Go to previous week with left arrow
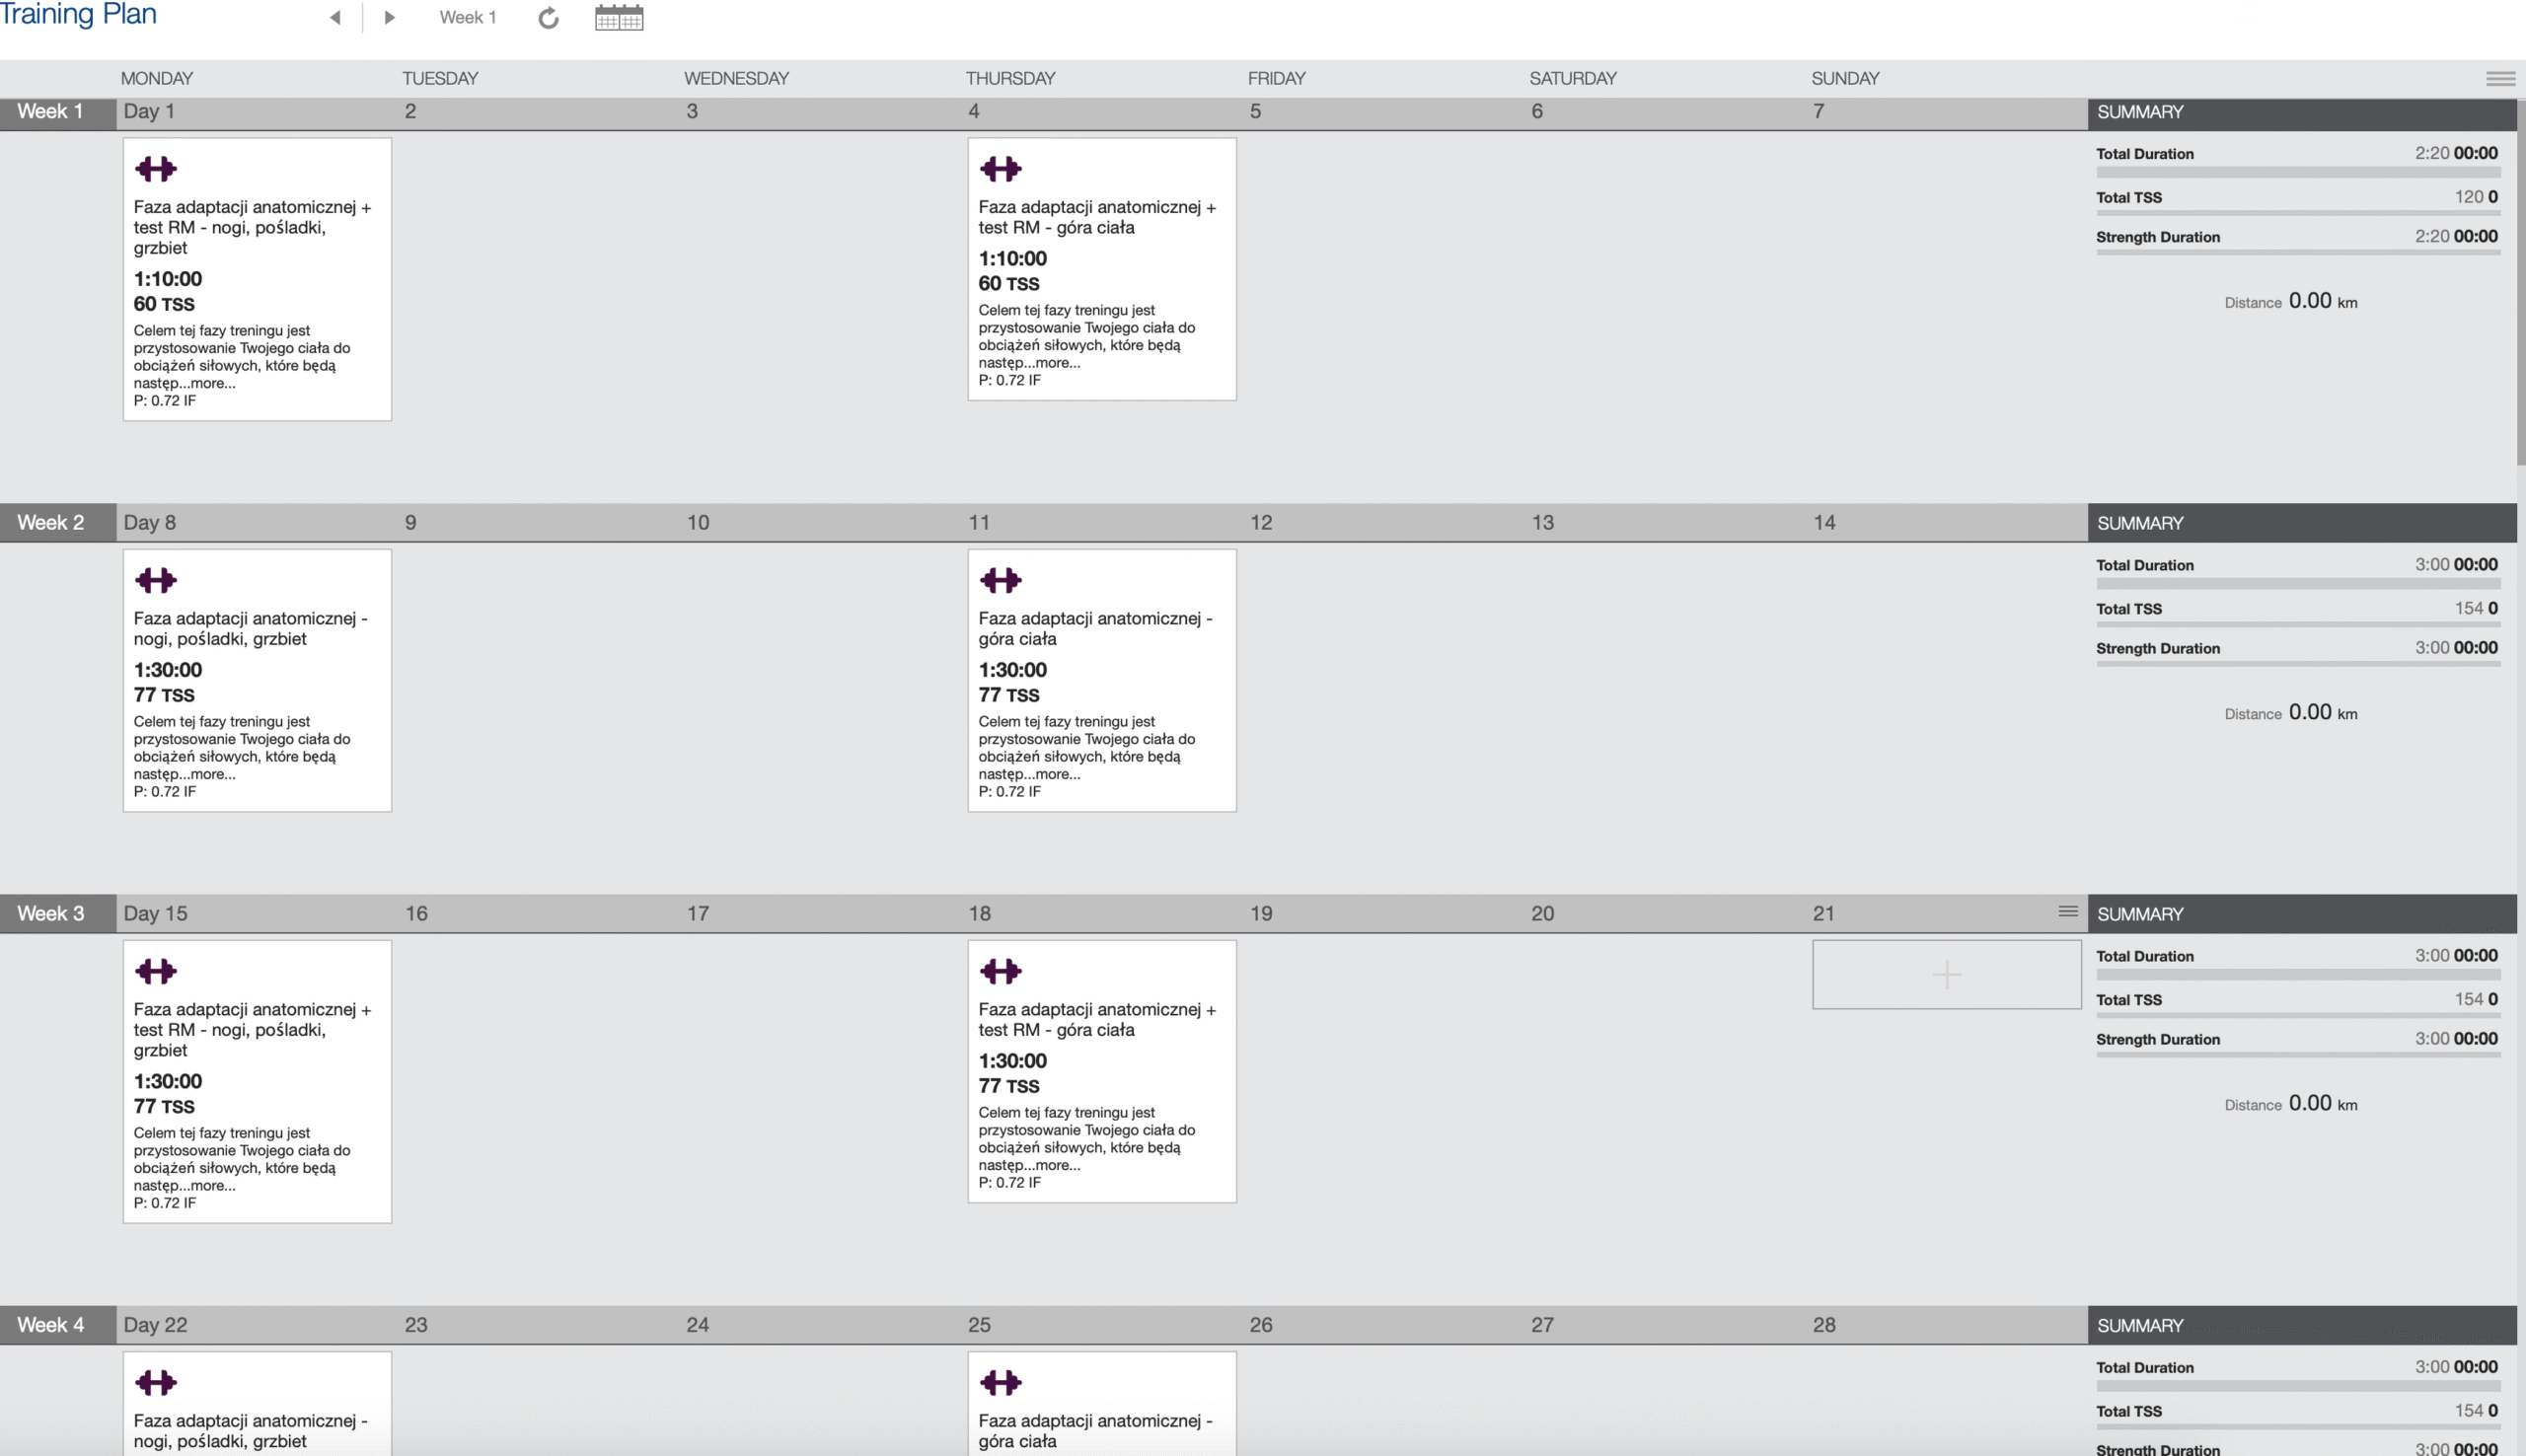This screenshot has width=2526, height=1456. (335, 17)
